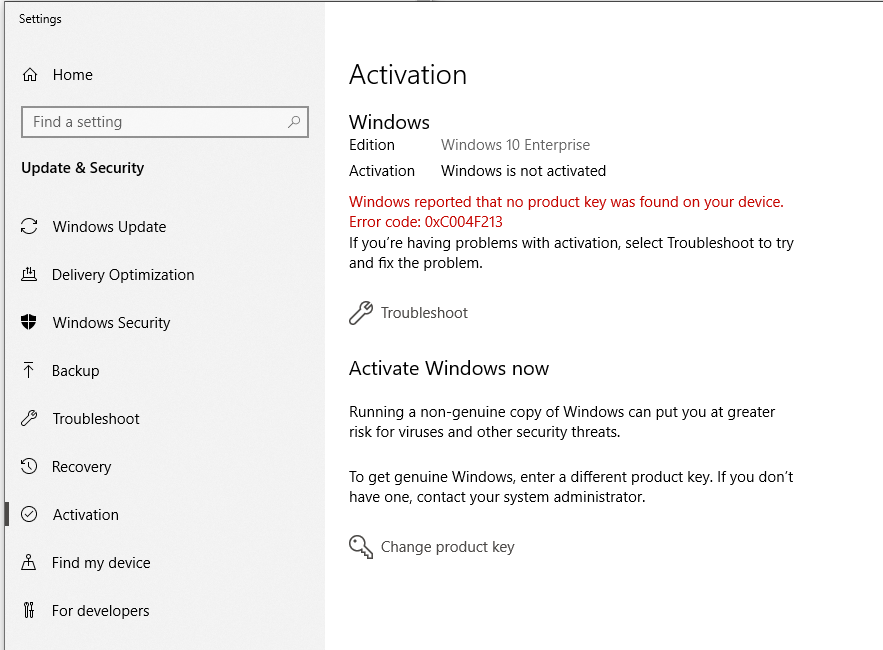Click the wrench icon beside Troubleshoot link
This screenshot has height=650, width=883.
pyautogui.click(x=361, y=313)
